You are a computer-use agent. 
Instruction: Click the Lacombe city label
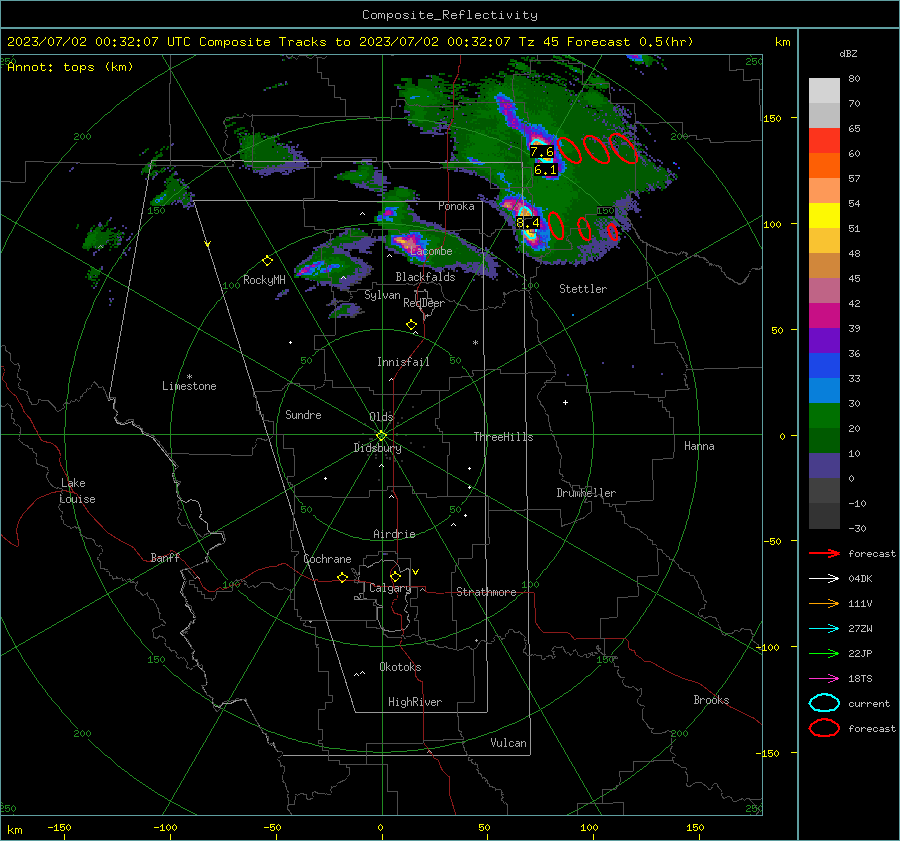pyautogui.click(x=431, y=251)
